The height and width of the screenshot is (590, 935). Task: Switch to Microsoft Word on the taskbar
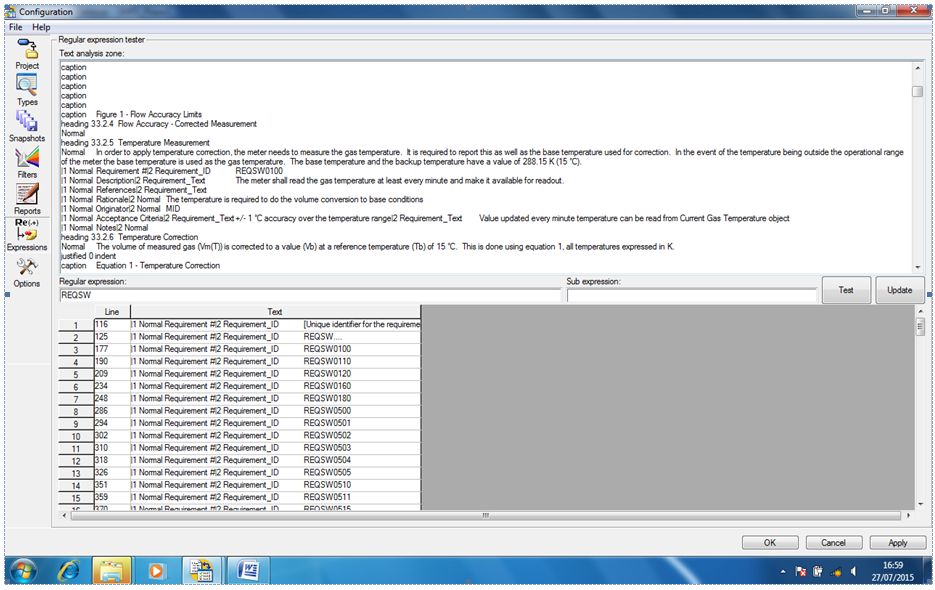(248, 572)
